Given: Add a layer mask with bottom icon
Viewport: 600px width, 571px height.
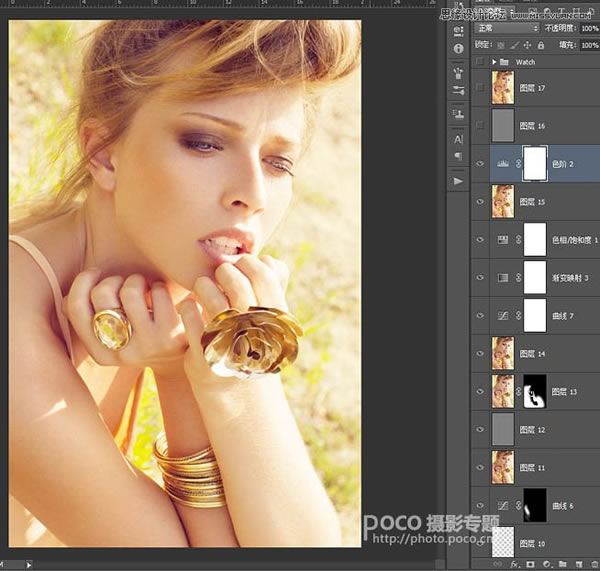Looking at the screenshot, I should point(530,564).
